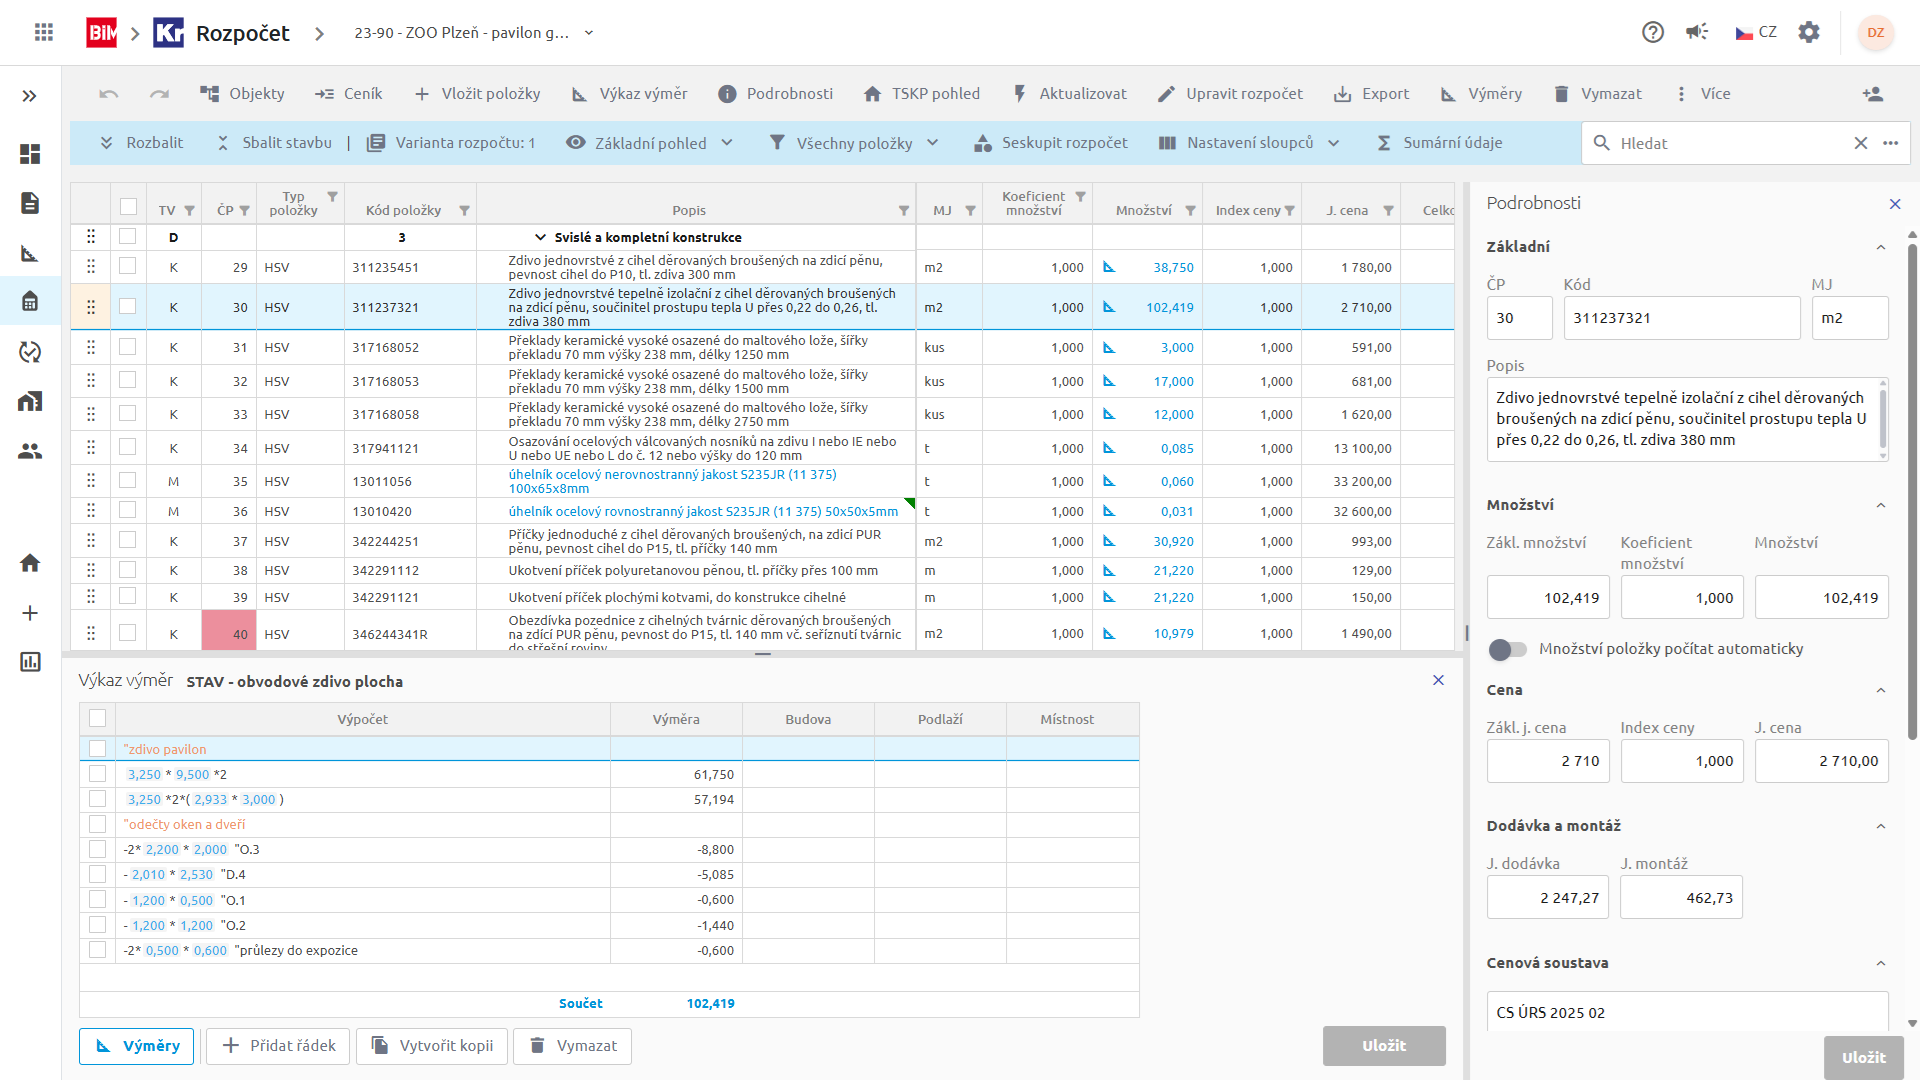Screen dimensions: 1920x1080
Task: Click the apps grid launcher icon
Action: click(x=44, y=32)
